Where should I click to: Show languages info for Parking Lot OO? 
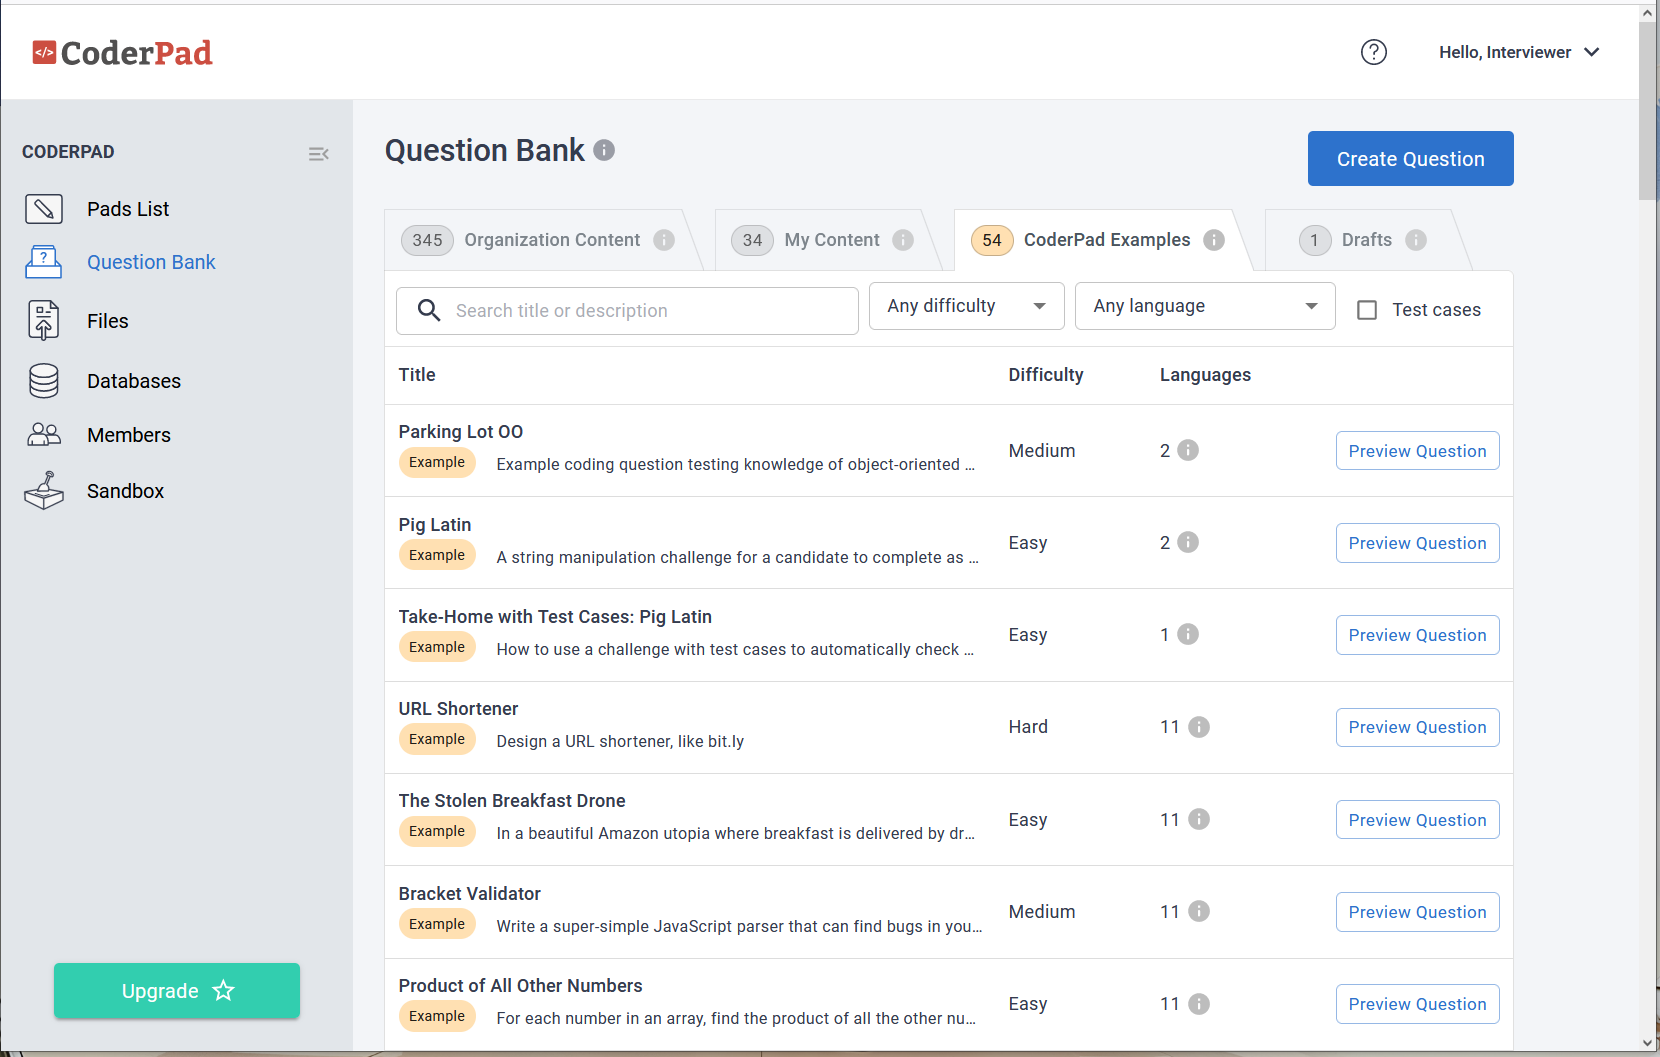click(x=1188, y=450)
